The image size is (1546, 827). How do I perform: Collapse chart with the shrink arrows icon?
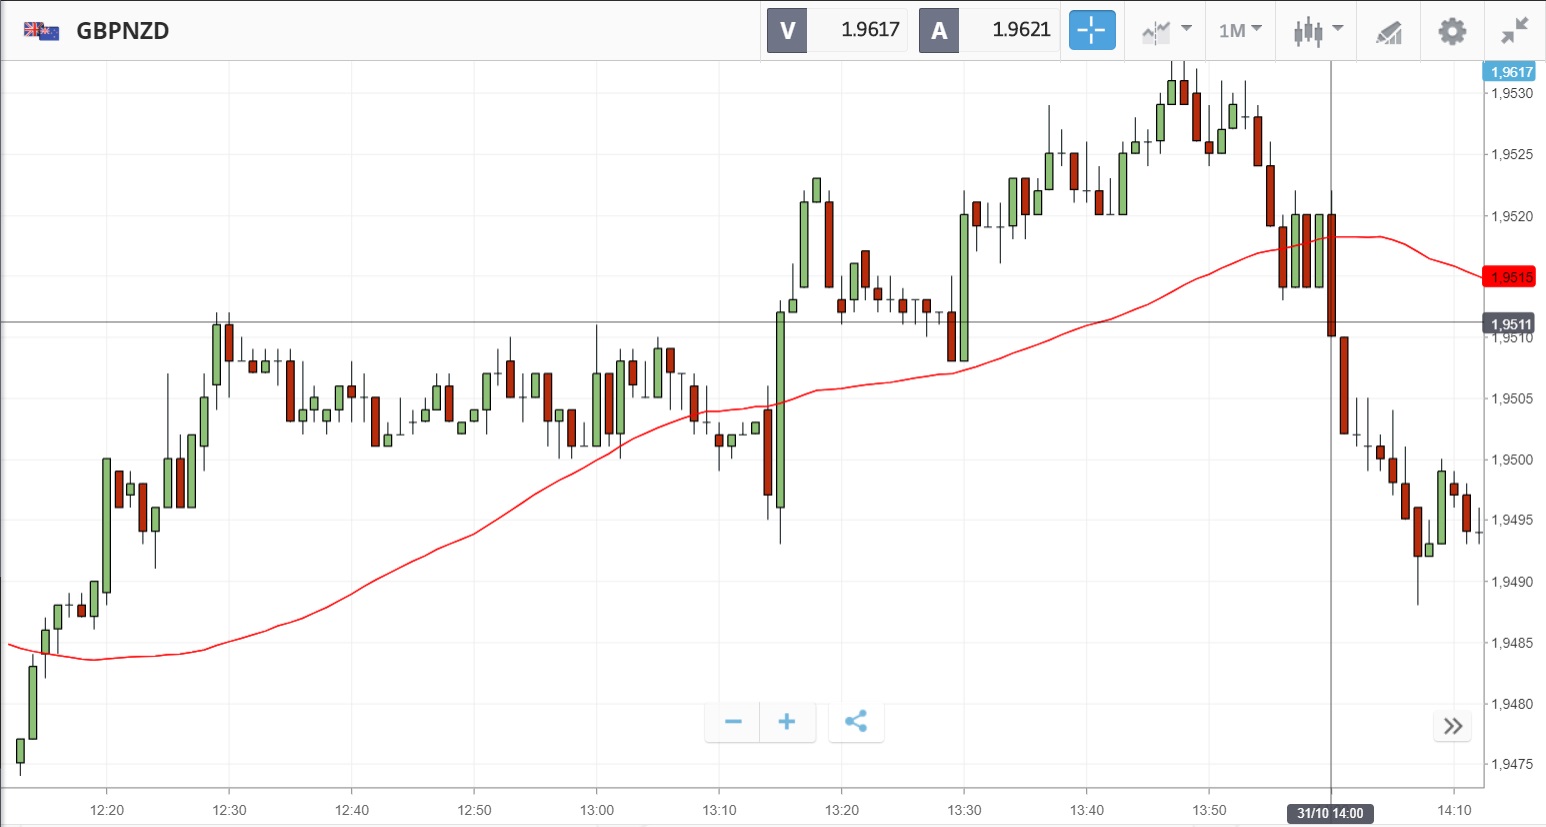click(1515, 31)
